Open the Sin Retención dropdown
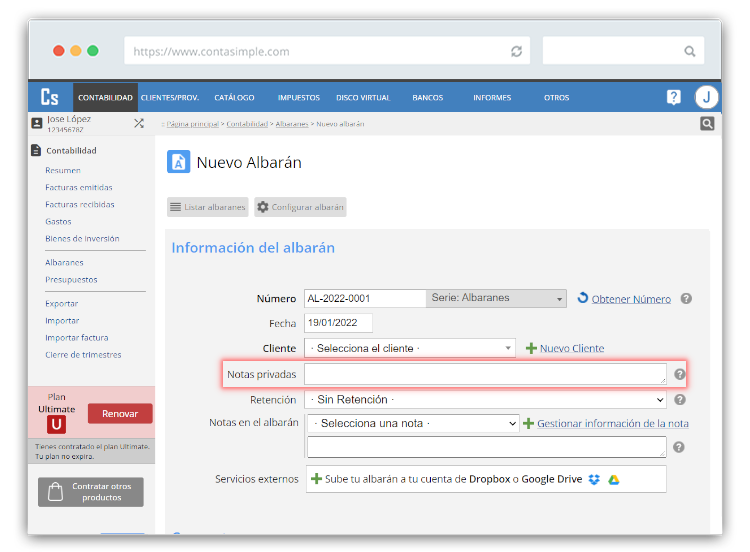This screenshot has height=552, width=750. [485, 399]
